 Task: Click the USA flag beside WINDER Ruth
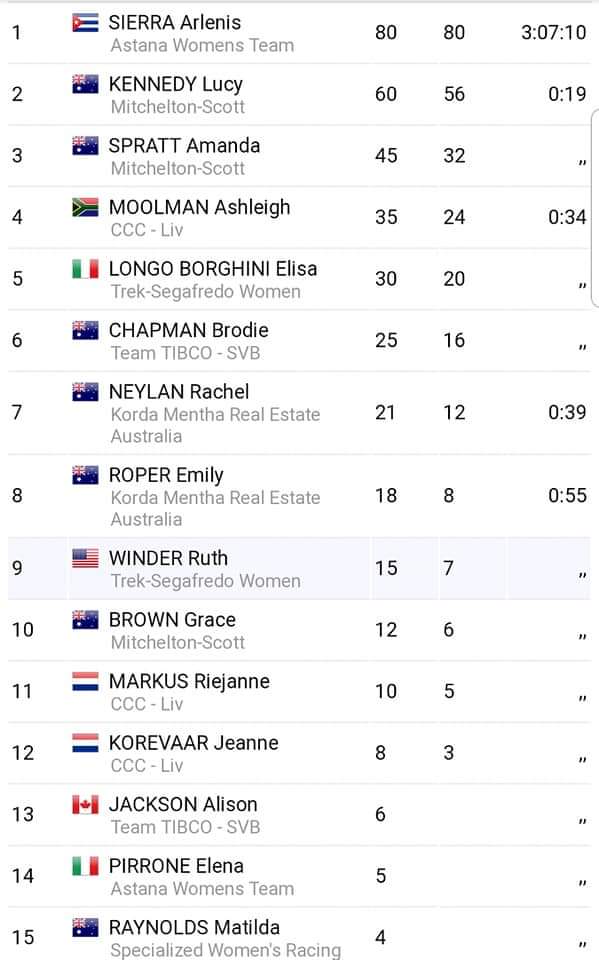click(85, 558)
